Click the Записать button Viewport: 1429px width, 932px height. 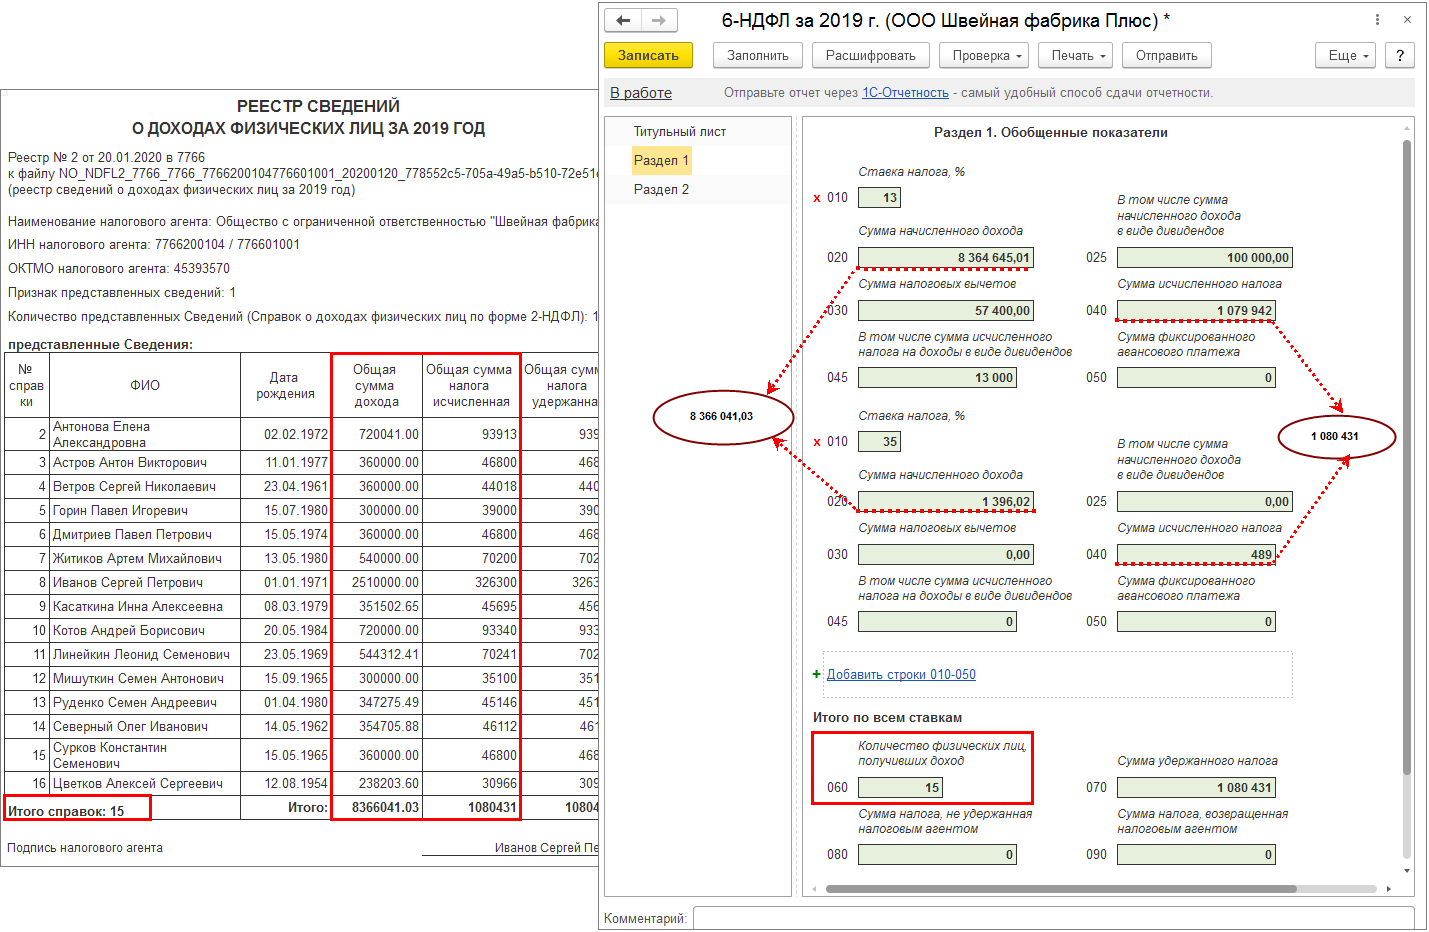coord(648,56)
